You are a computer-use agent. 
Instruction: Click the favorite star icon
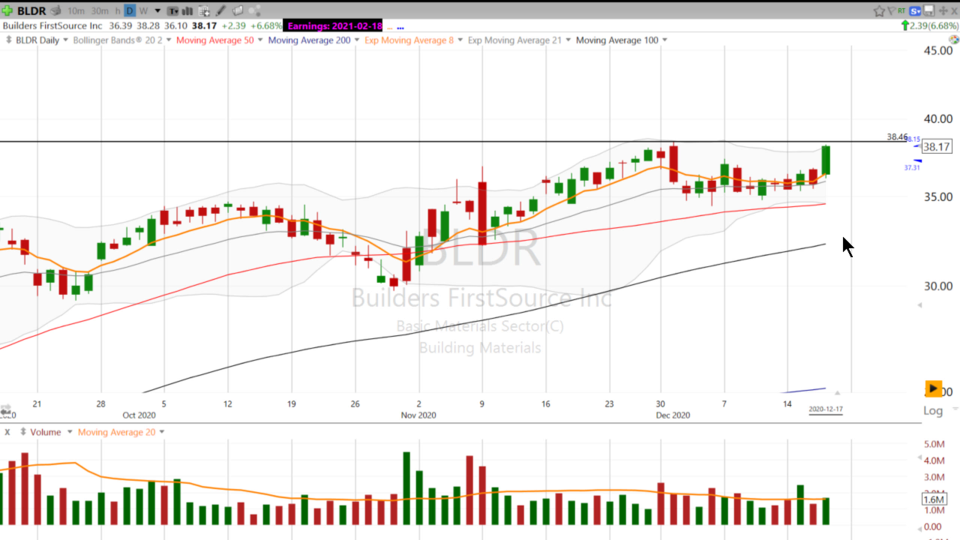click(x=879, y=11)
